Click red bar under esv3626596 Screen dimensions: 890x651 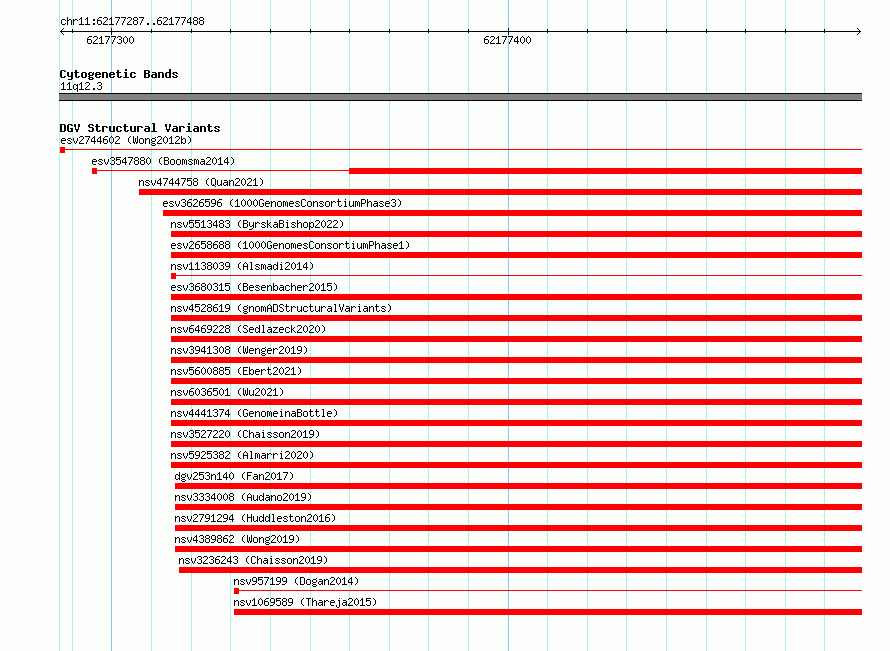click(x=513, y=213)
